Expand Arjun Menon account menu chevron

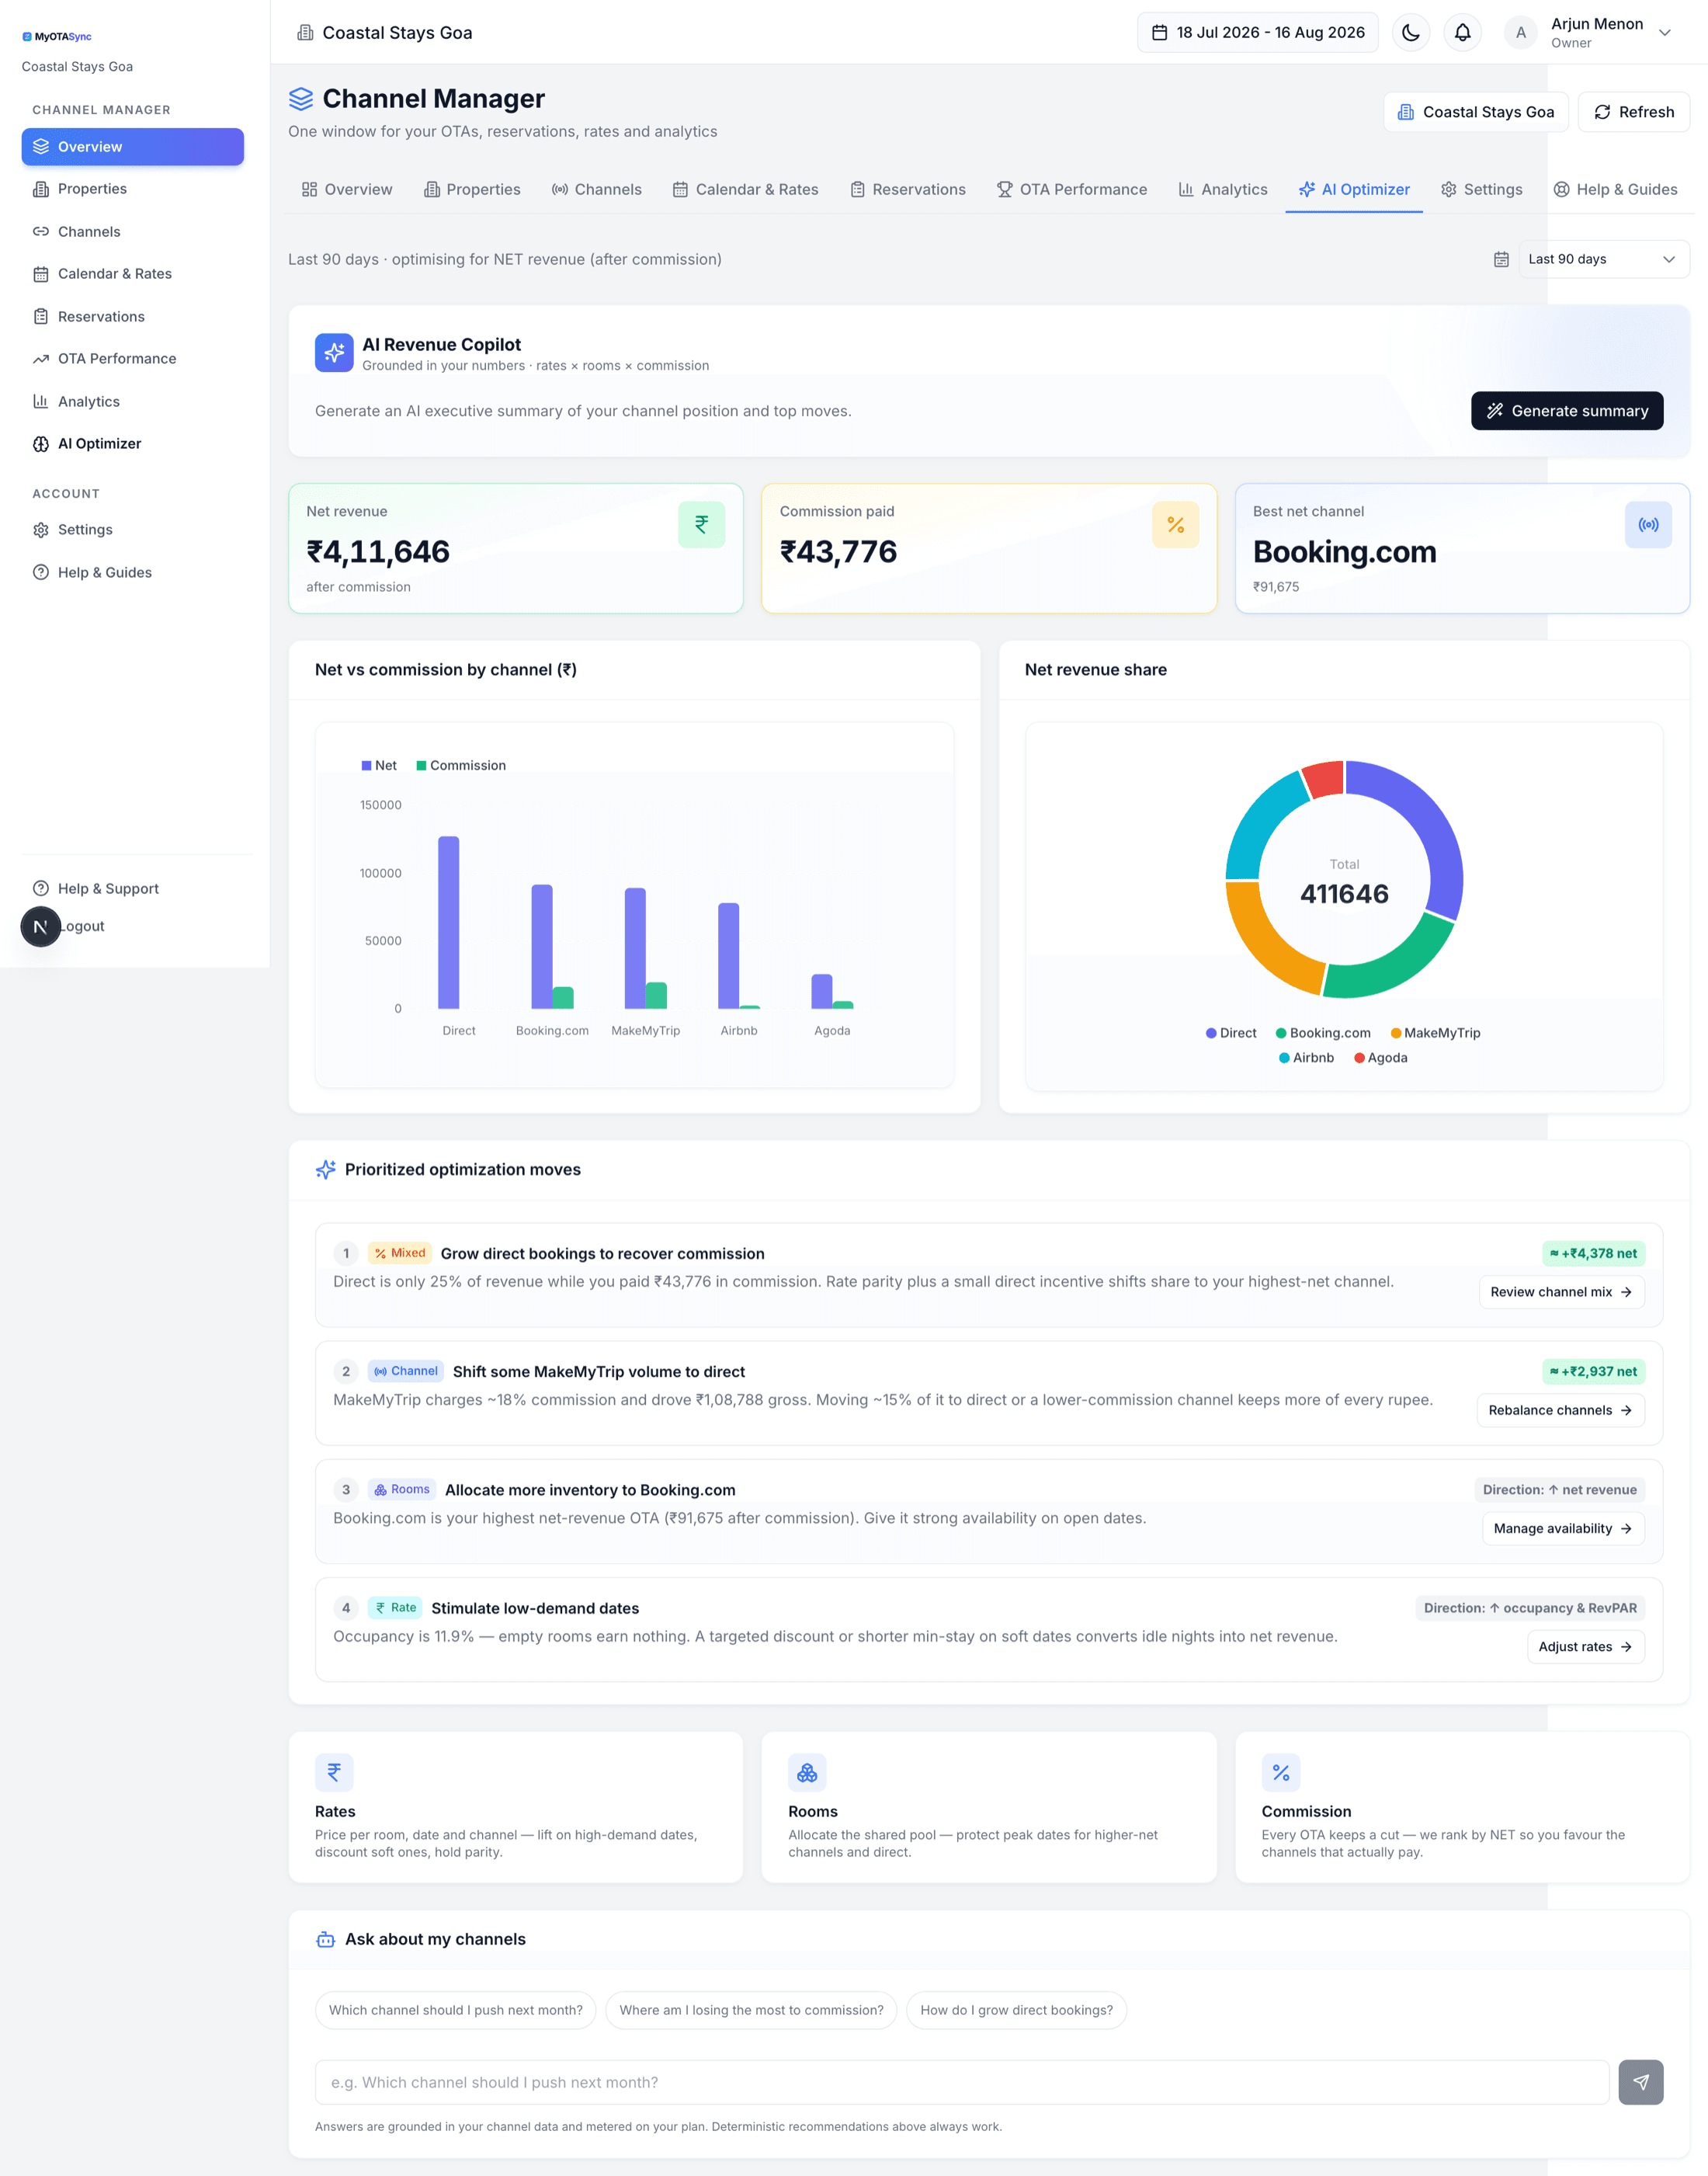pyautogui.click(x=1665, y=32)
